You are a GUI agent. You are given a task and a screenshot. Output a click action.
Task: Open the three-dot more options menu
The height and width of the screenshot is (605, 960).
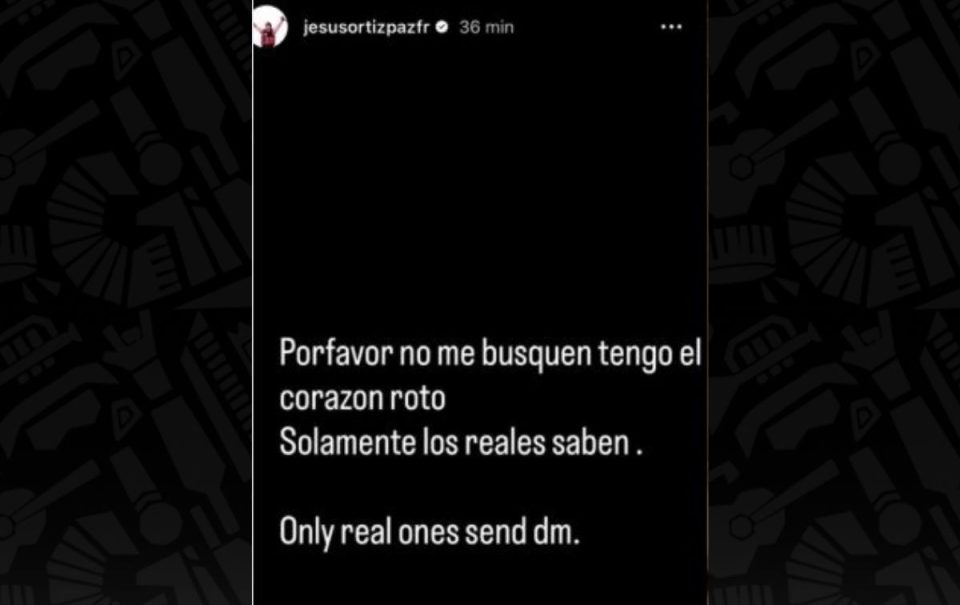pos(671,27)
